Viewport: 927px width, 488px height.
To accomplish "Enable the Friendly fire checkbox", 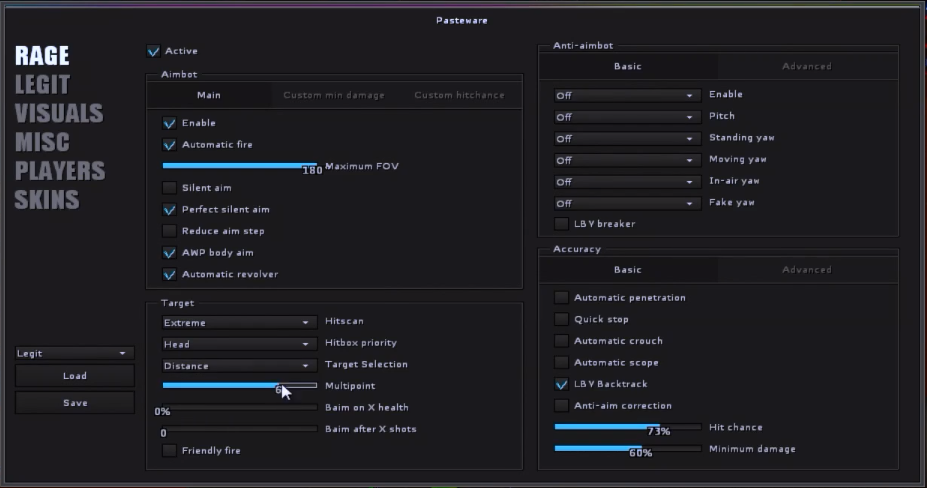I will pos(170,451).
